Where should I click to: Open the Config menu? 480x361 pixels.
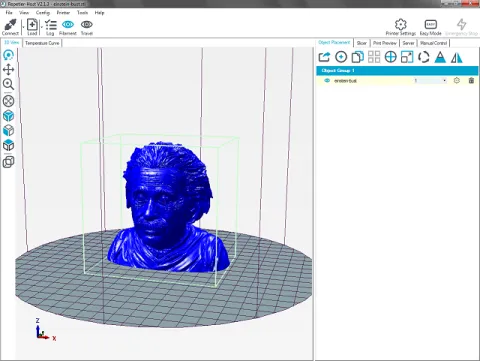coord(43,13)
